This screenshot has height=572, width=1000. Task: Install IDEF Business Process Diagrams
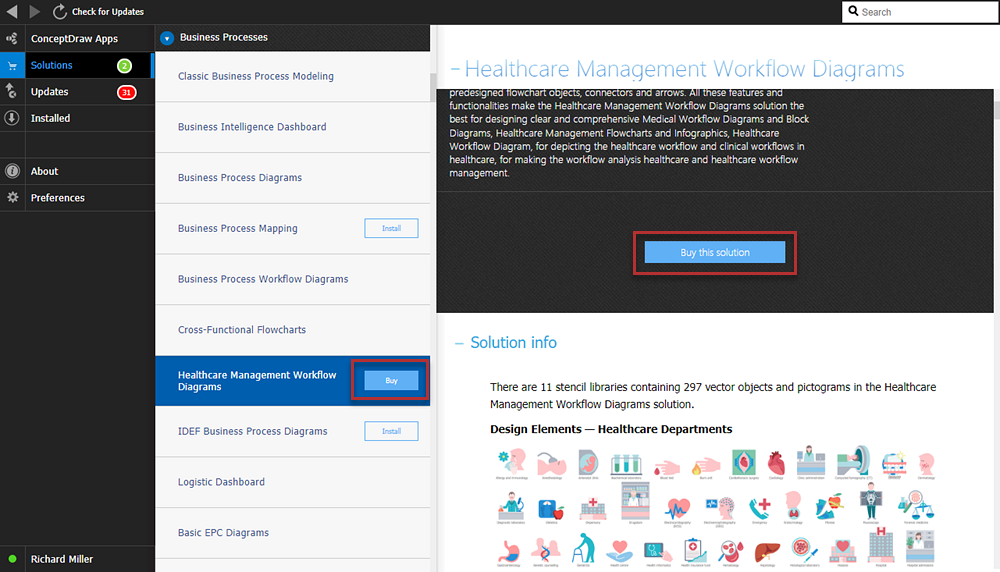[x=392, y=431]
